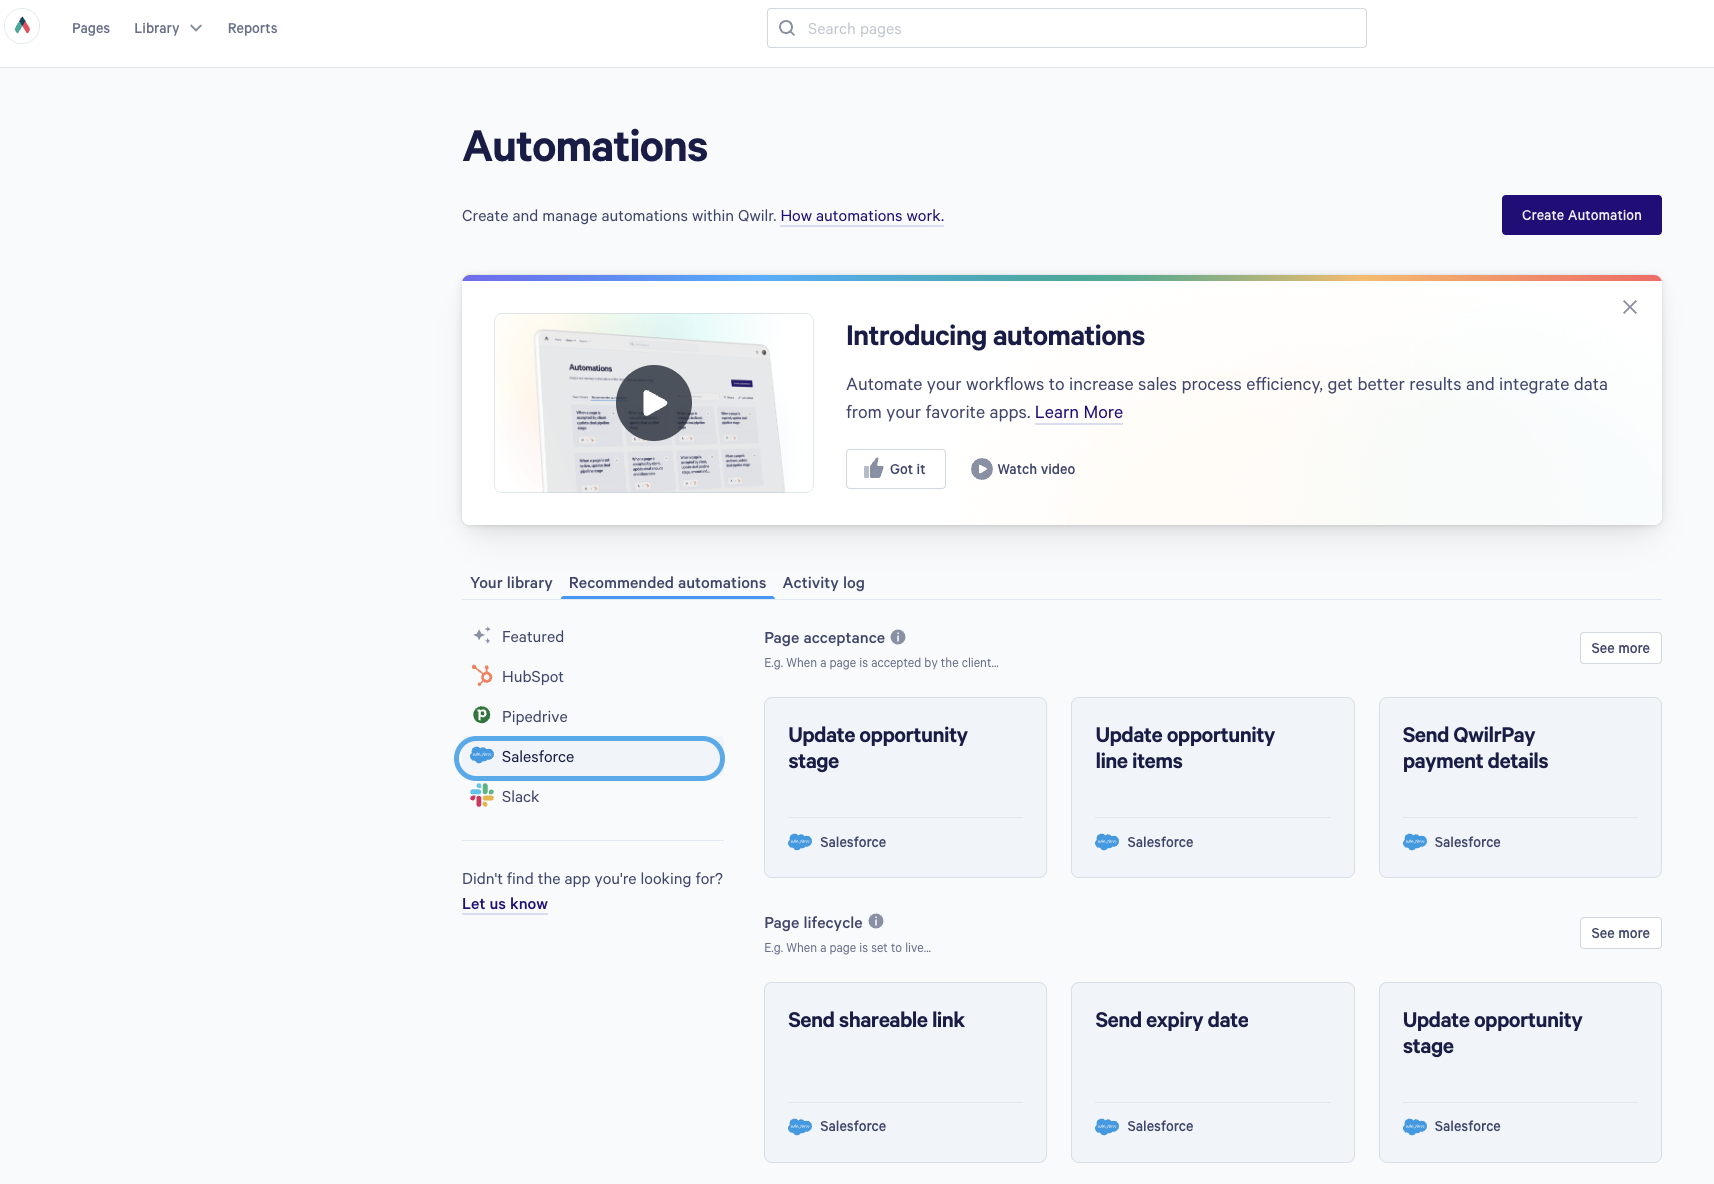Click See more for Page lifecycle
Screen dimensions: 1714x1184
pos(1621,933)
